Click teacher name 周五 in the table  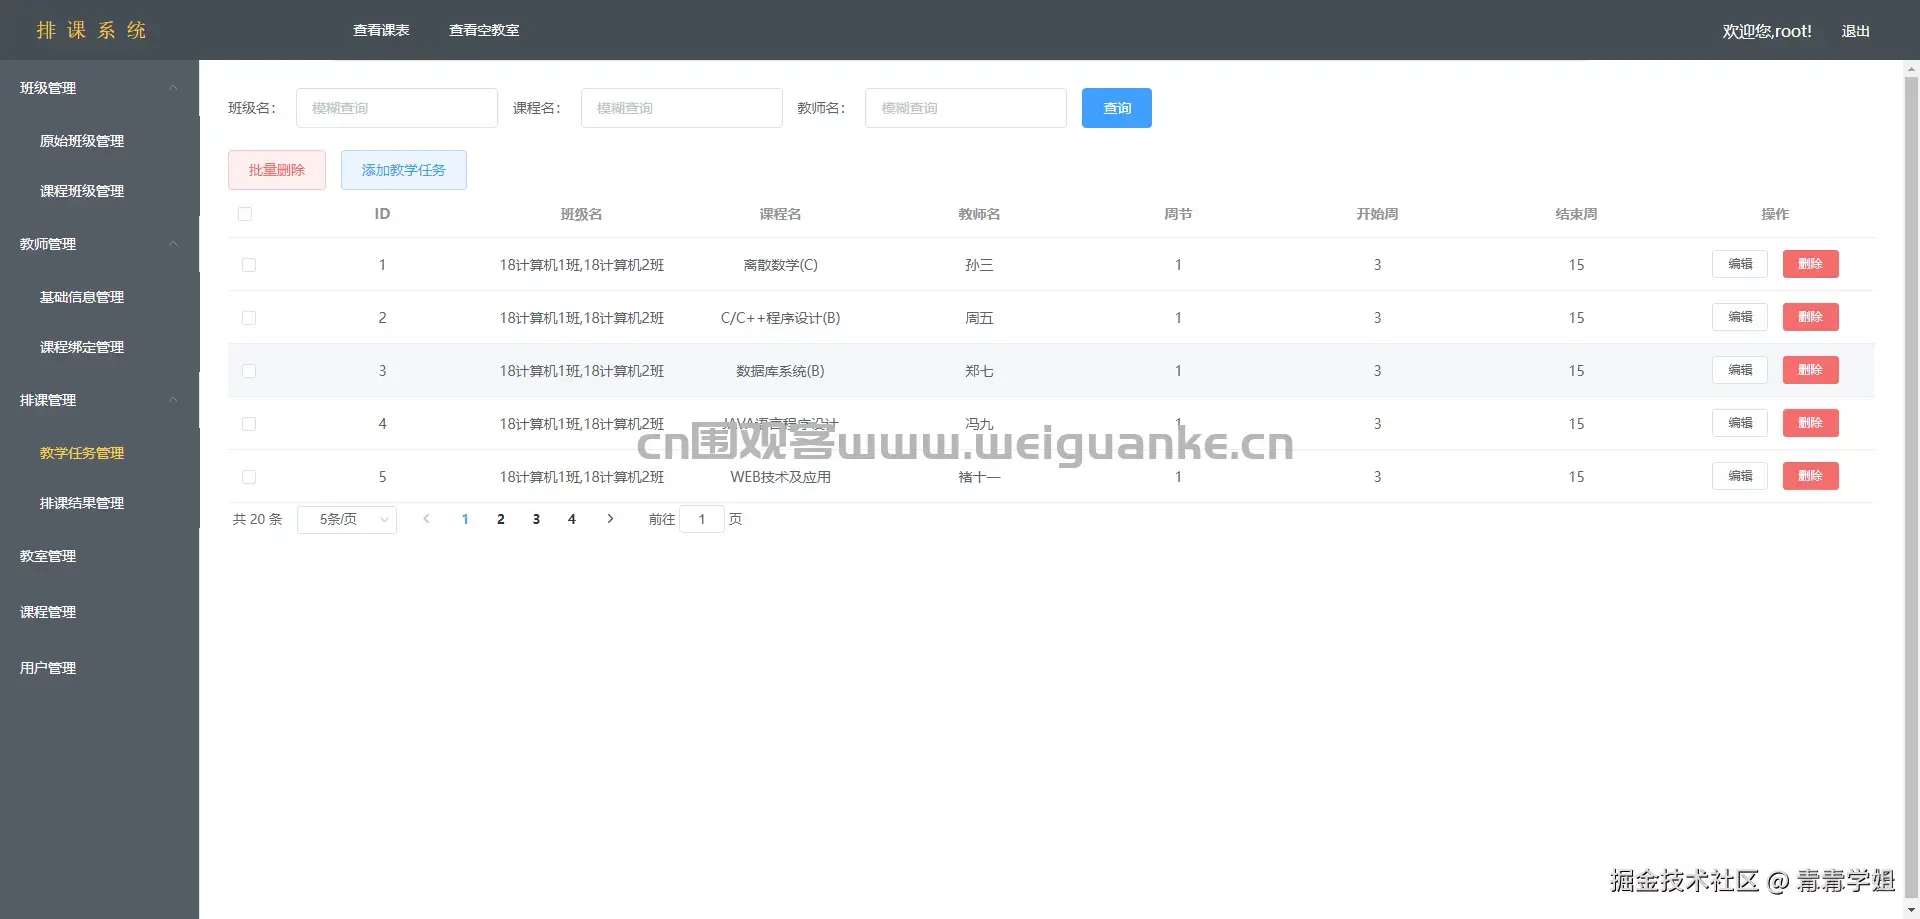(979, 318)
